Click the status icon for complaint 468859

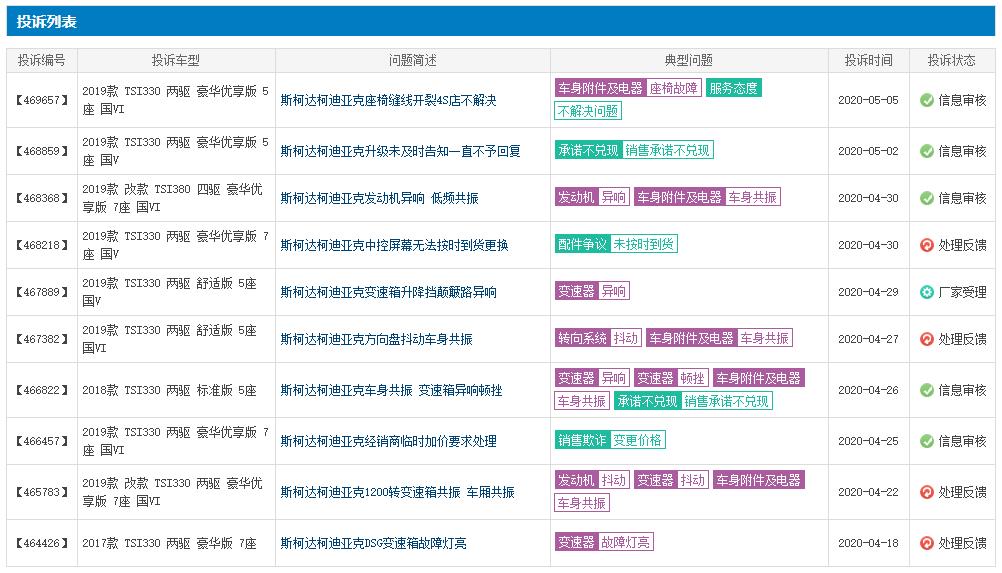tap(927, 151)
